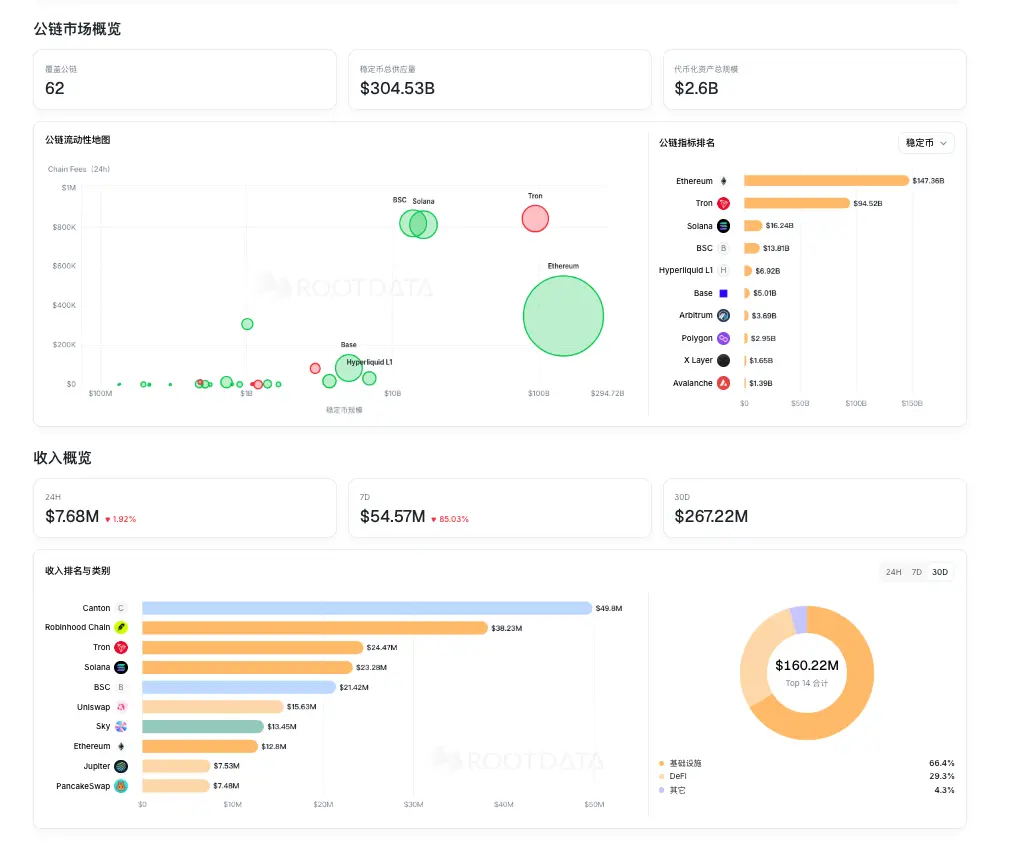Viewport: 1014px width, 848px height.
Task: Click the Polygon purple logo
Action: coord(724,338)
